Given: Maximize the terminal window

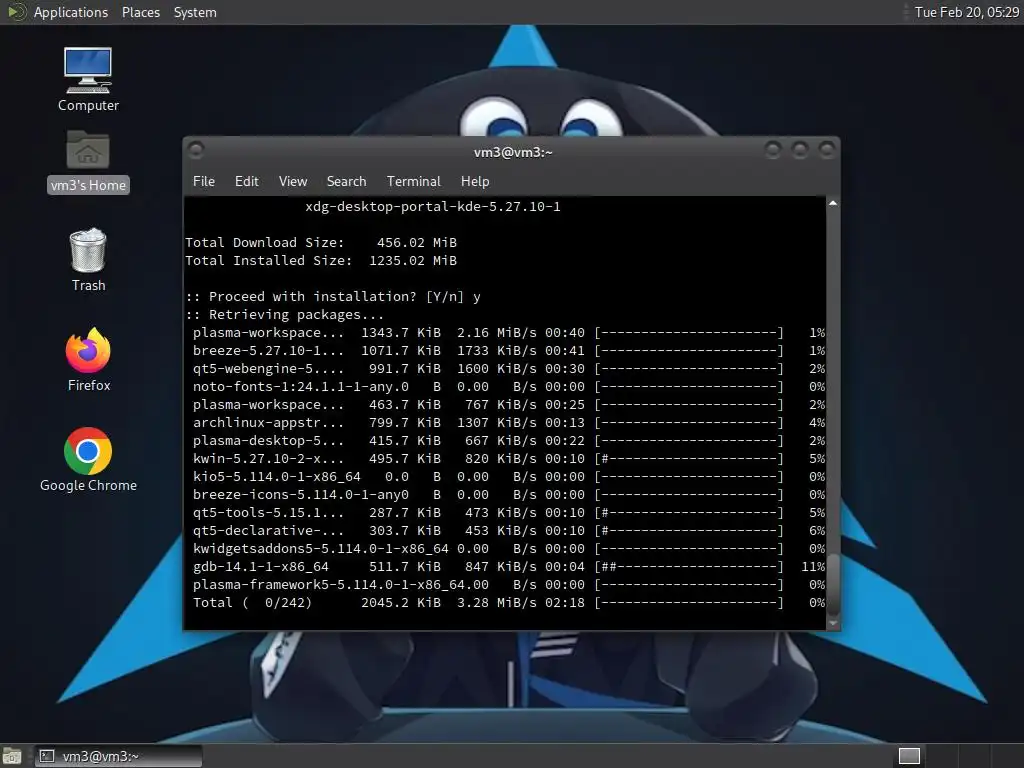Looking at the screenshot, I should tap(800, 150).
